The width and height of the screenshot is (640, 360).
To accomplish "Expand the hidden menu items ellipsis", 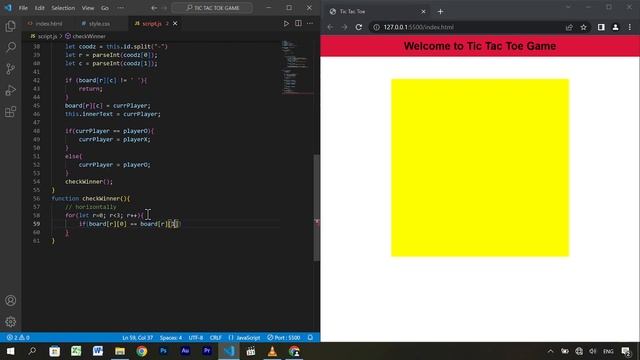I will click(x=120, y=8).
